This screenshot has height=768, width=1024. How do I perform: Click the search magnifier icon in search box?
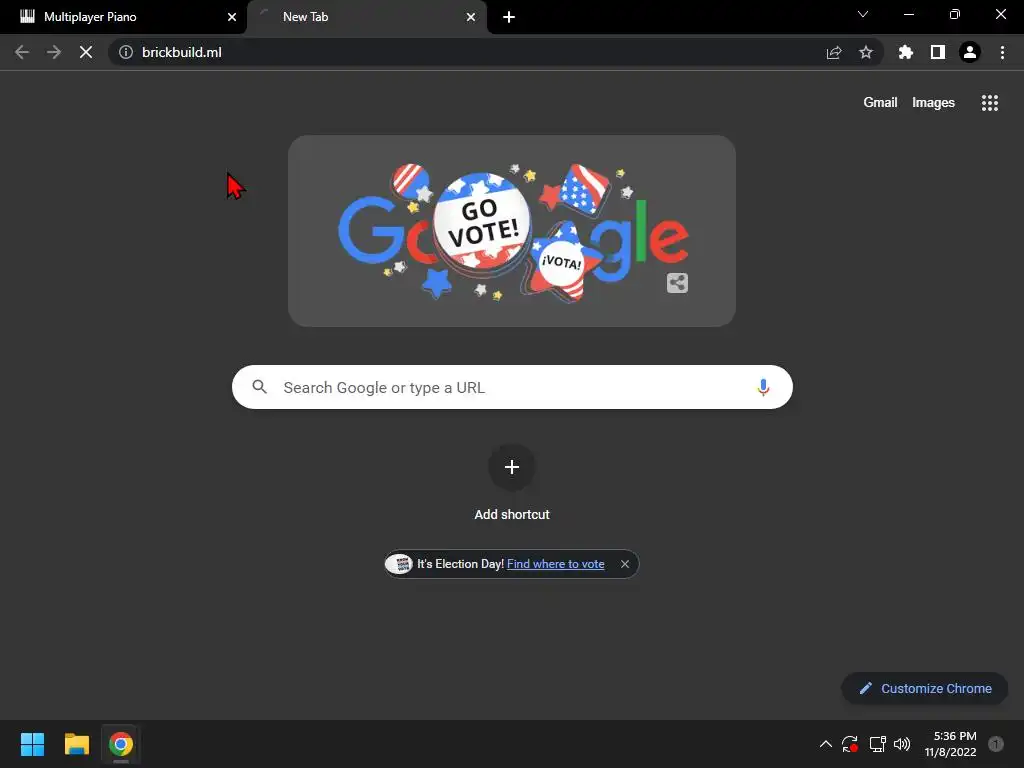point(259,387)
